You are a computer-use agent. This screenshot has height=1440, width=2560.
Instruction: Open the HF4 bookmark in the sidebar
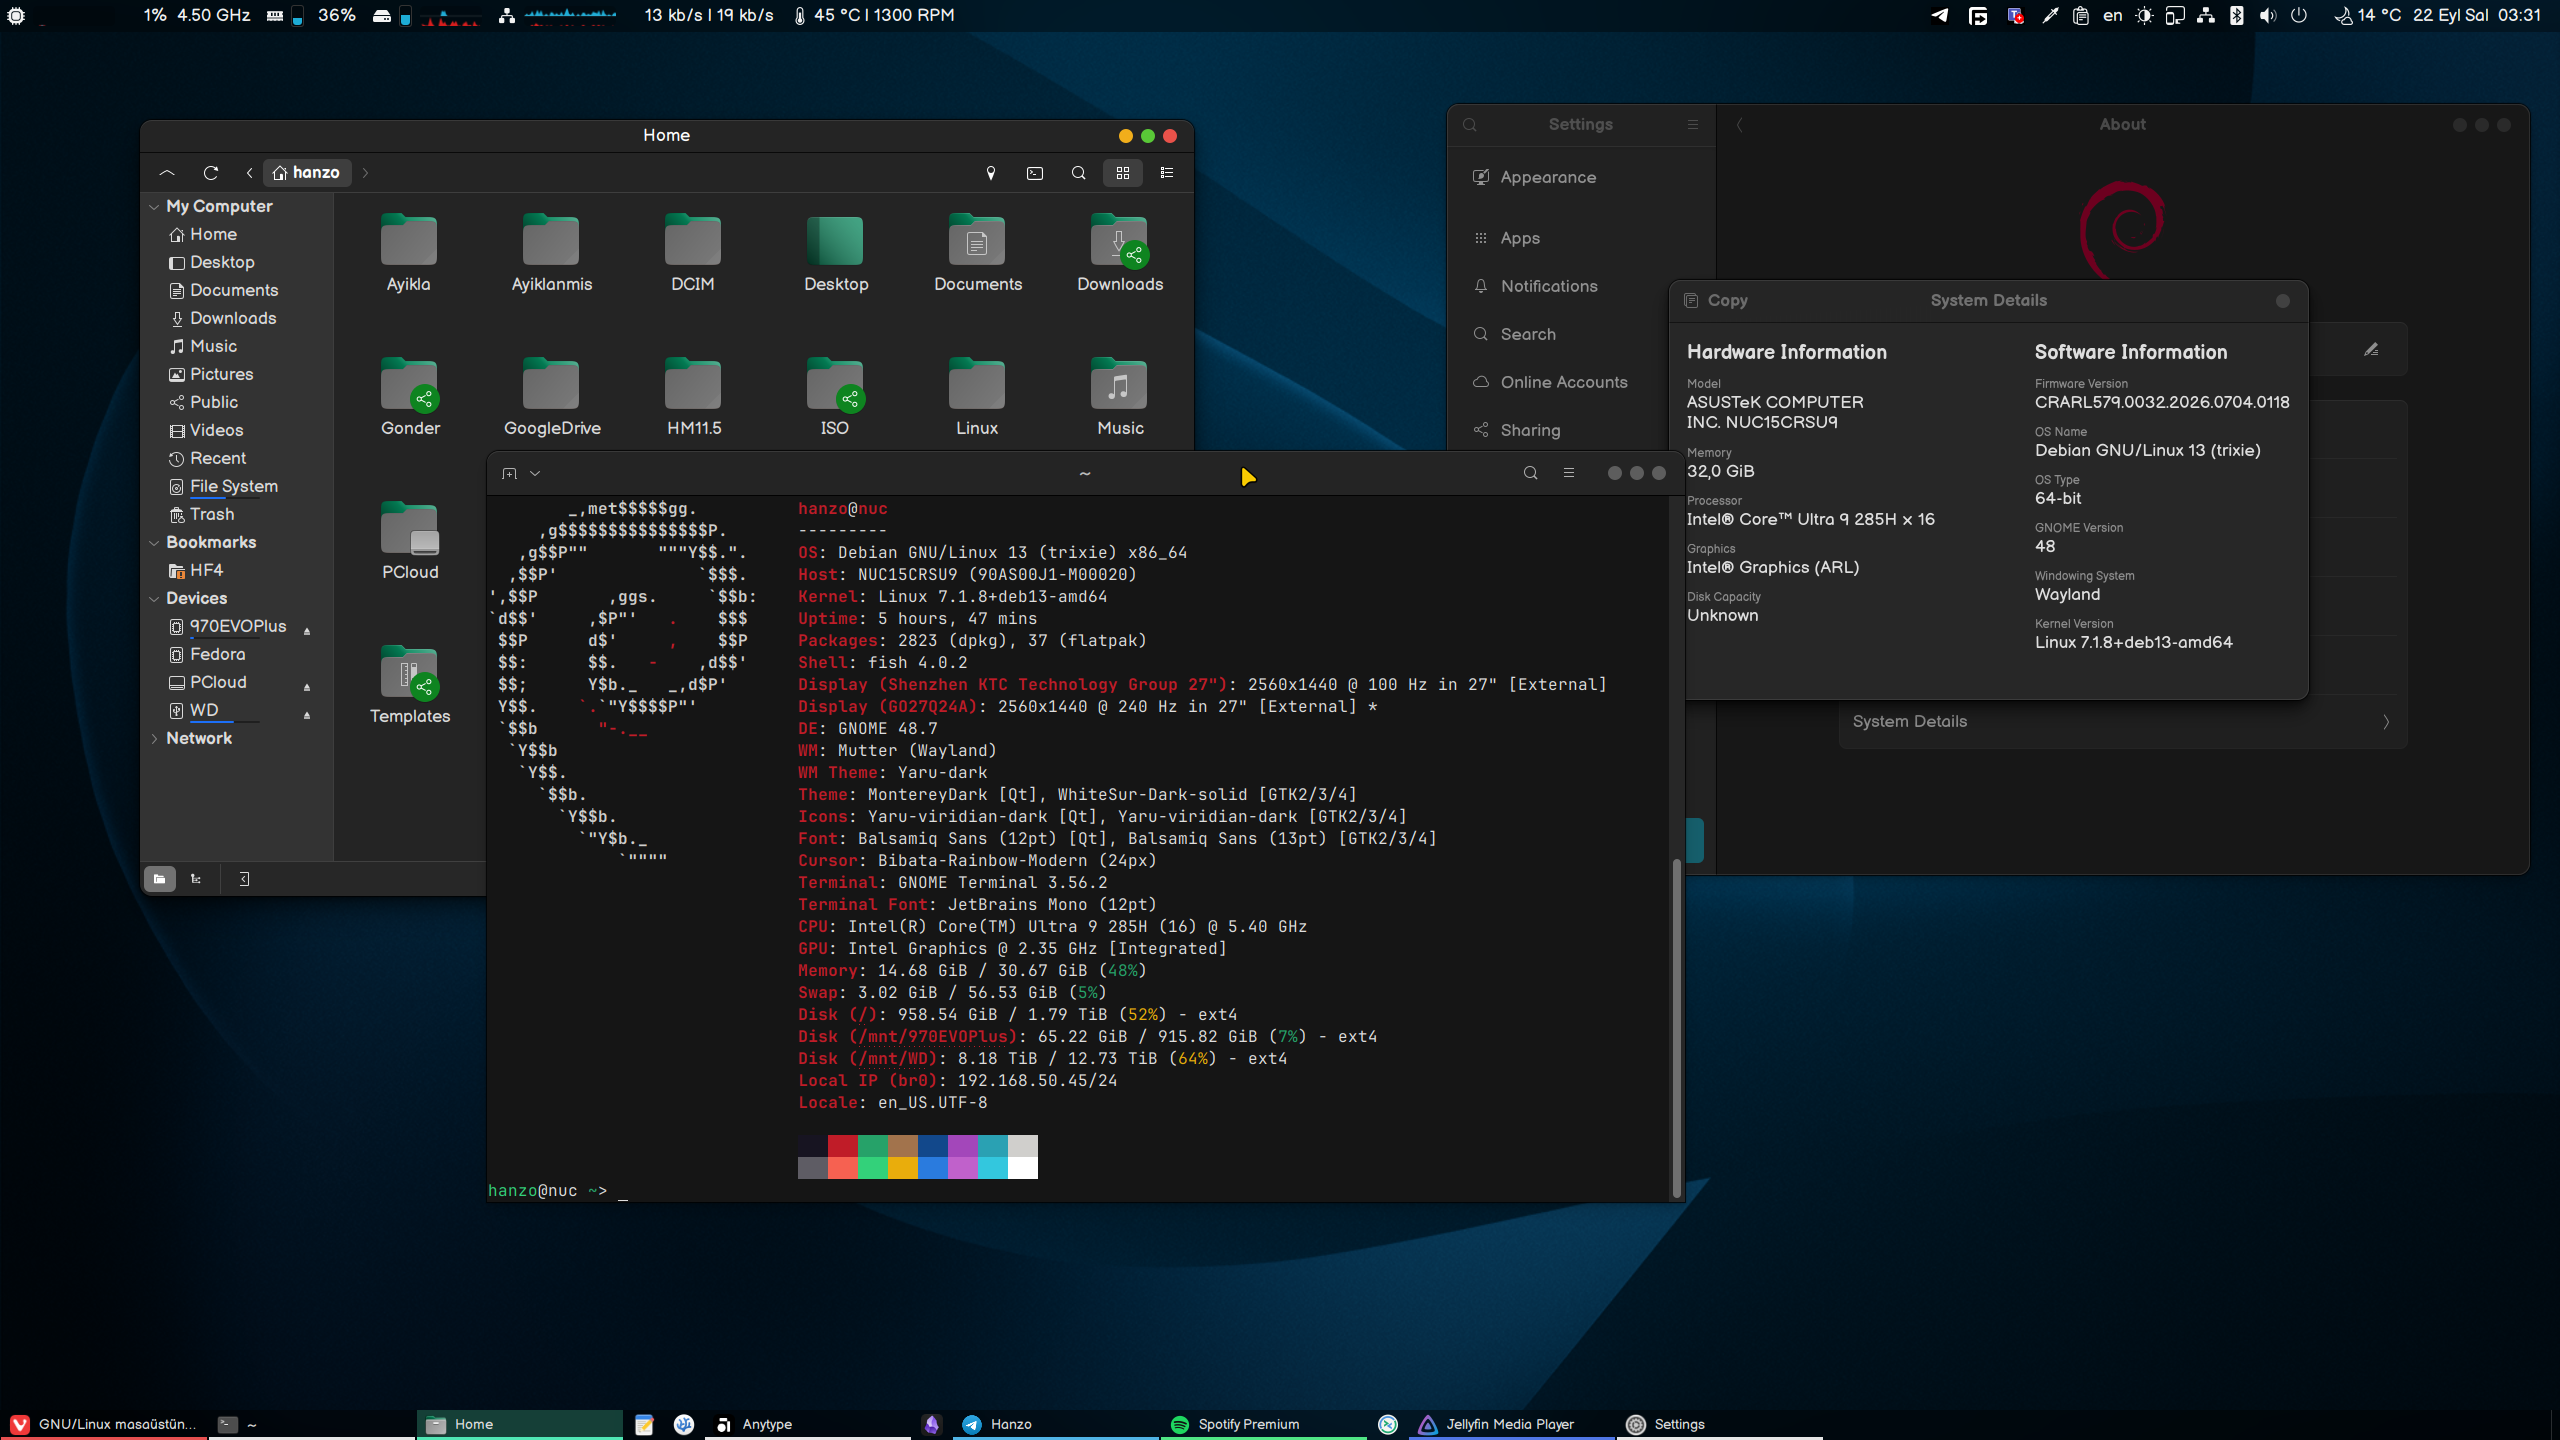tap(205, 571)
